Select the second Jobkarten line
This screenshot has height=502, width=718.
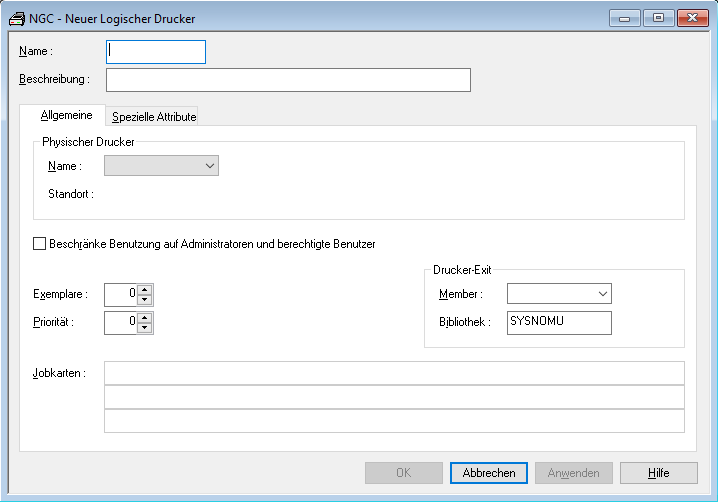[x=394, y=397]
